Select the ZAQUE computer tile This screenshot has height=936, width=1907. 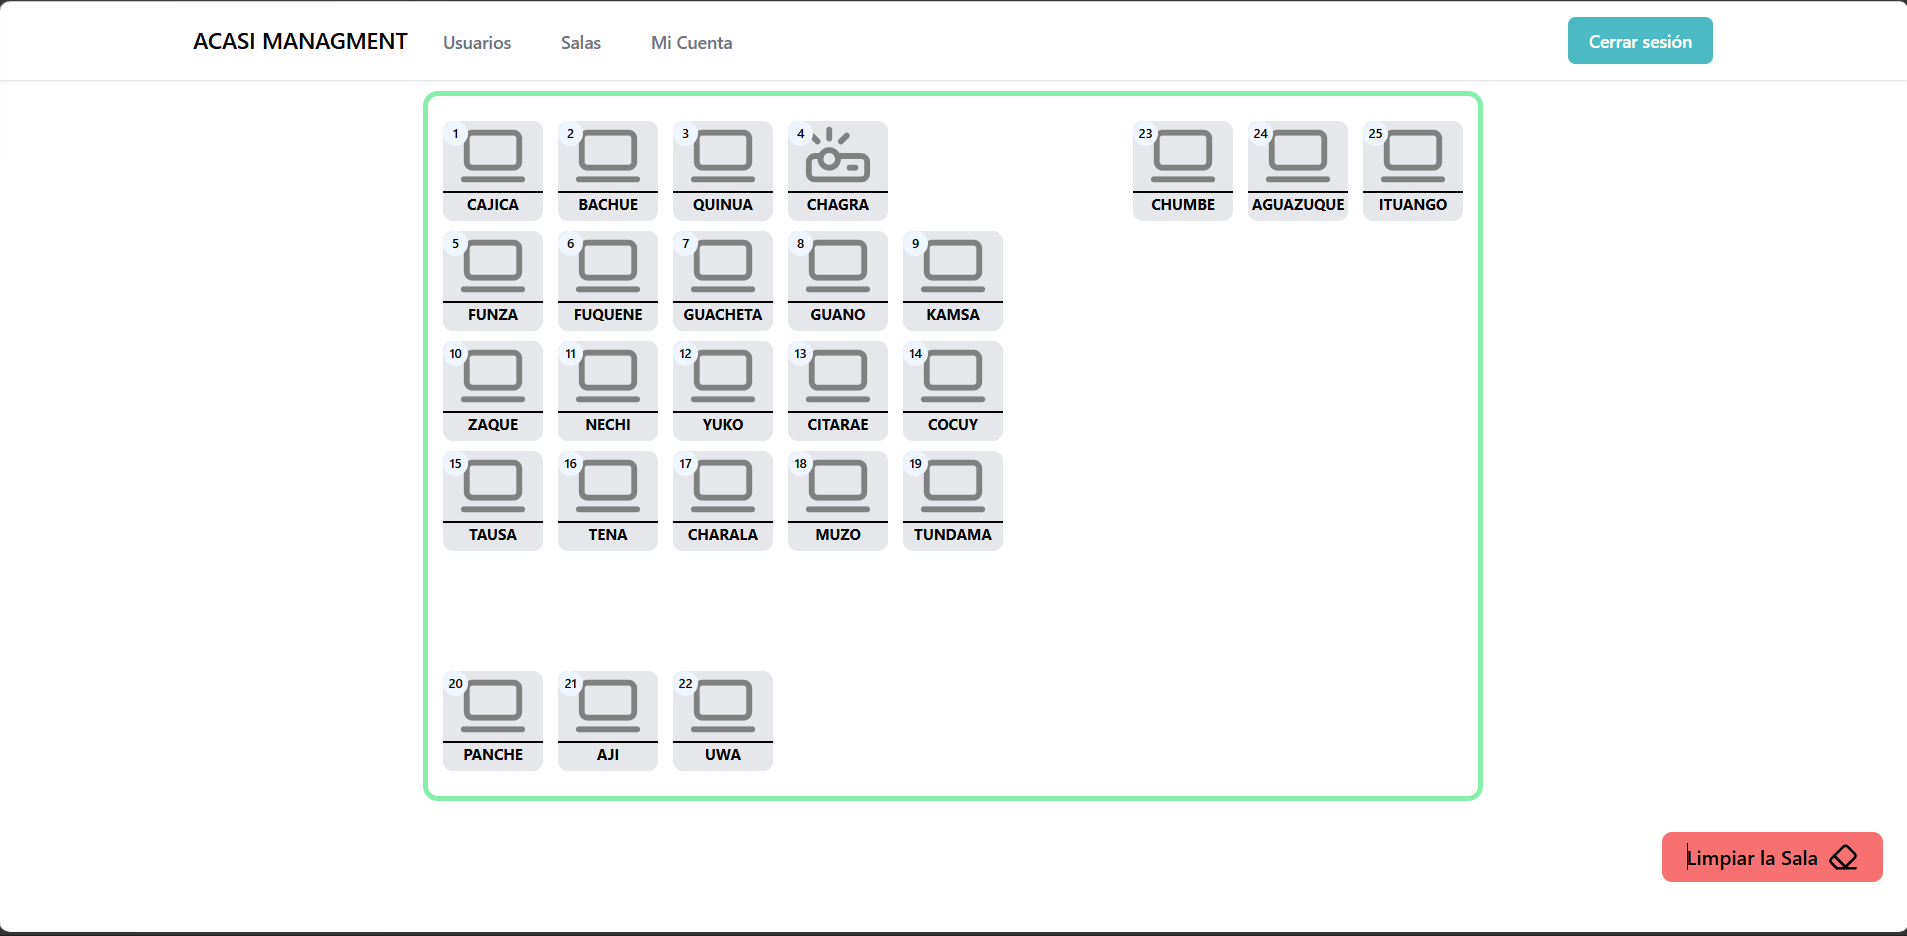pos(493,390)
